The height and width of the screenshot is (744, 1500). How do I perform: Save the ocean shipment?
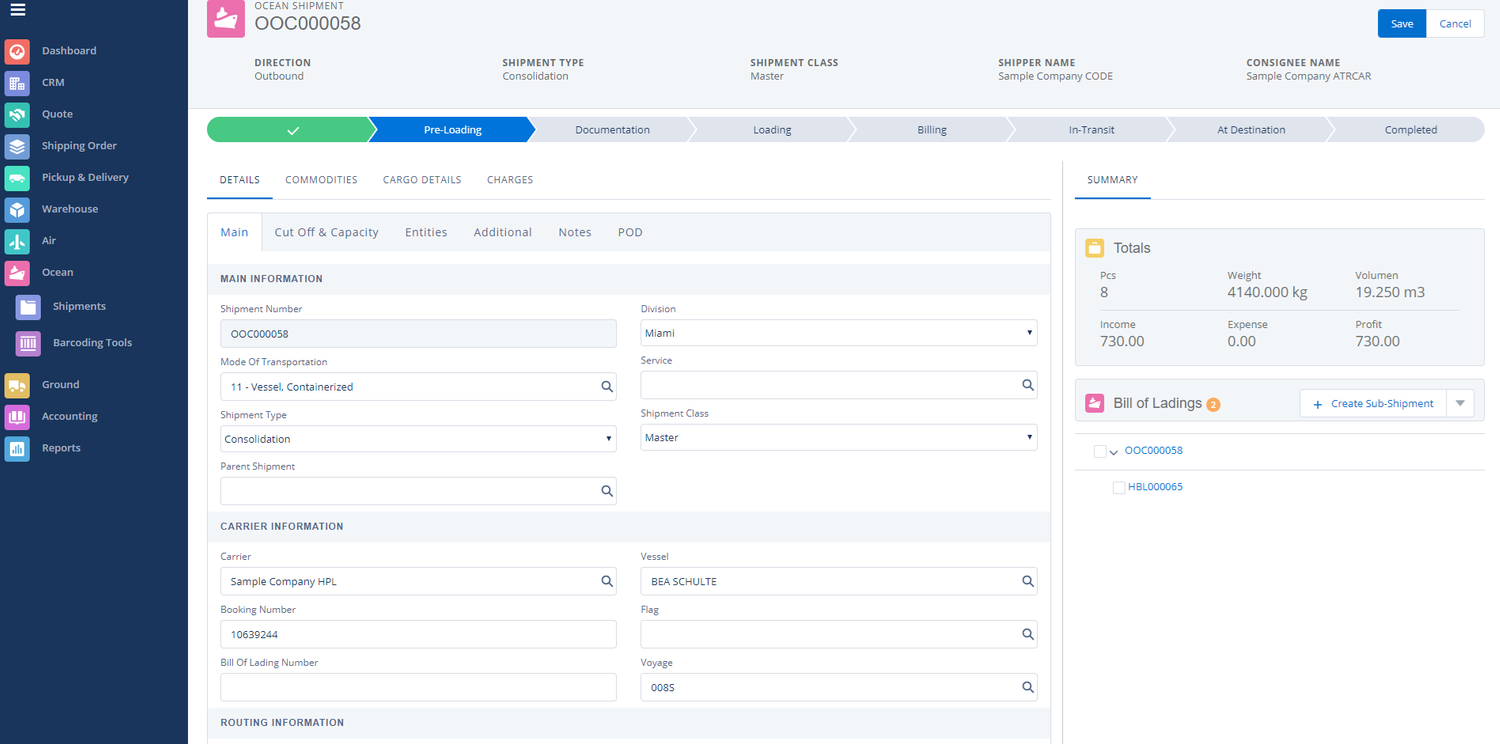tap(1401, 23)
